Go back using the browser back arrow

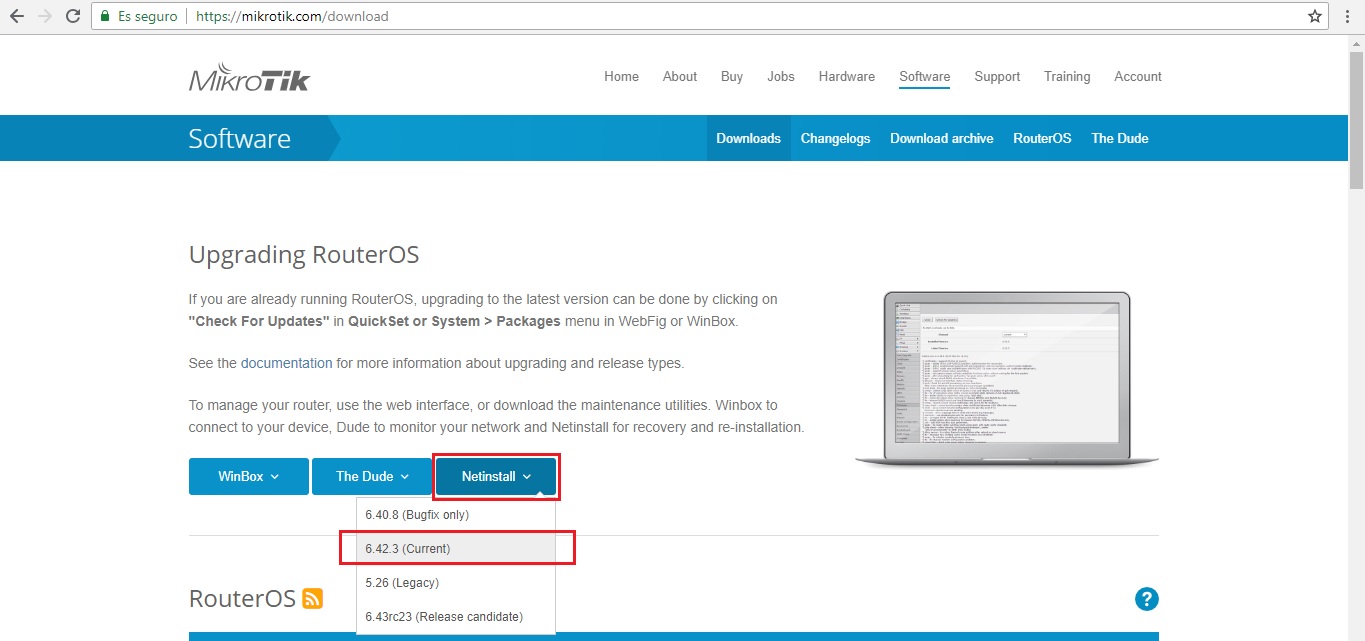[17, 16]
